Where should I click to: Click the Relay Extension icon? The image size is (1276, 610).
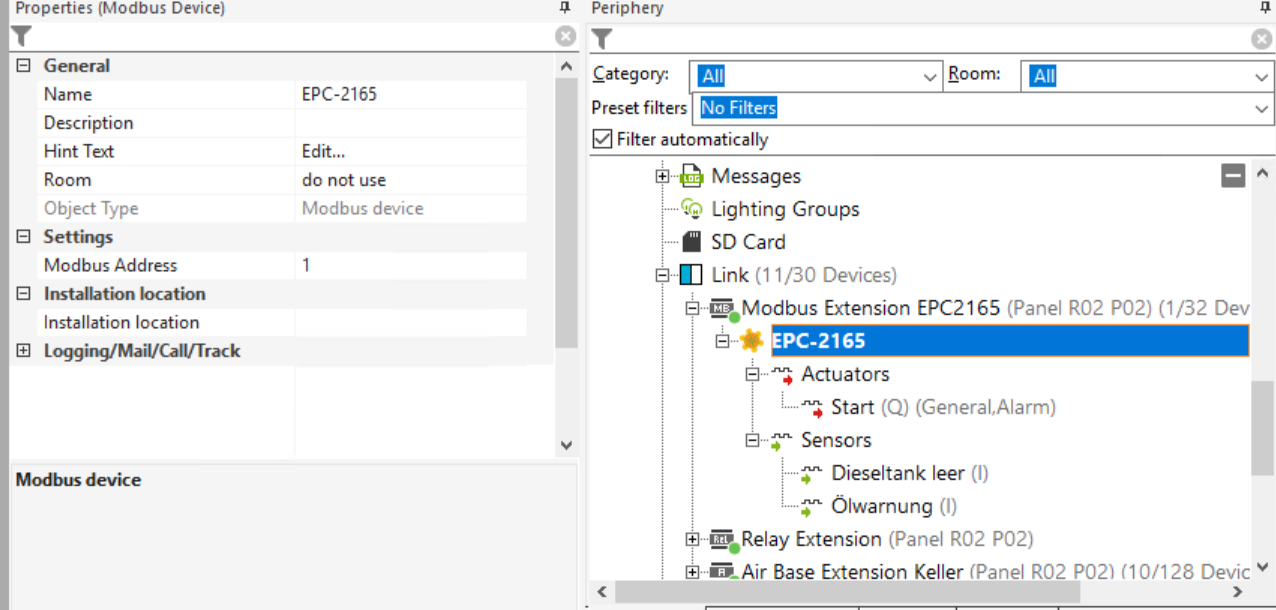click(722, 540)
